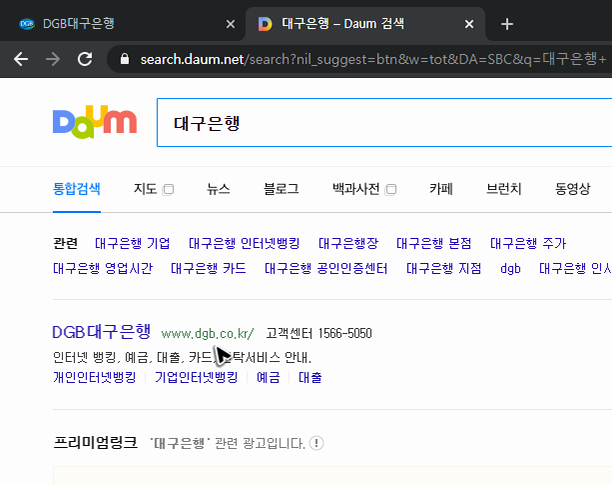Click the browser address bar URL
Image resolution: width=612 pixels, height=485 pixels.
(373, 59)
